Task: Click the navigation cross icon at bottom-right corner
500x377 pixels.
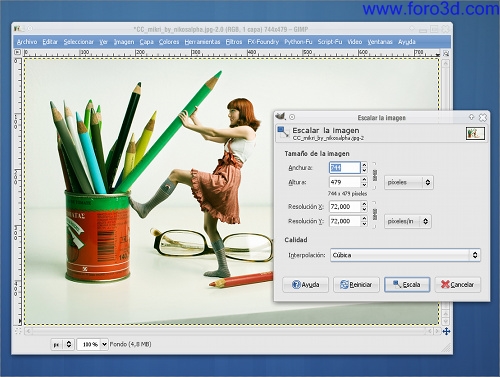Action: coord(446,331)
